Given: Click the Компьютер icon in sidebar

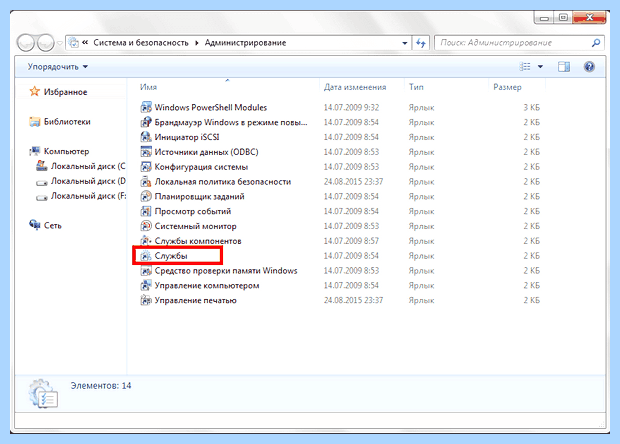Looking at the screenshot, I should coord(35,151).
